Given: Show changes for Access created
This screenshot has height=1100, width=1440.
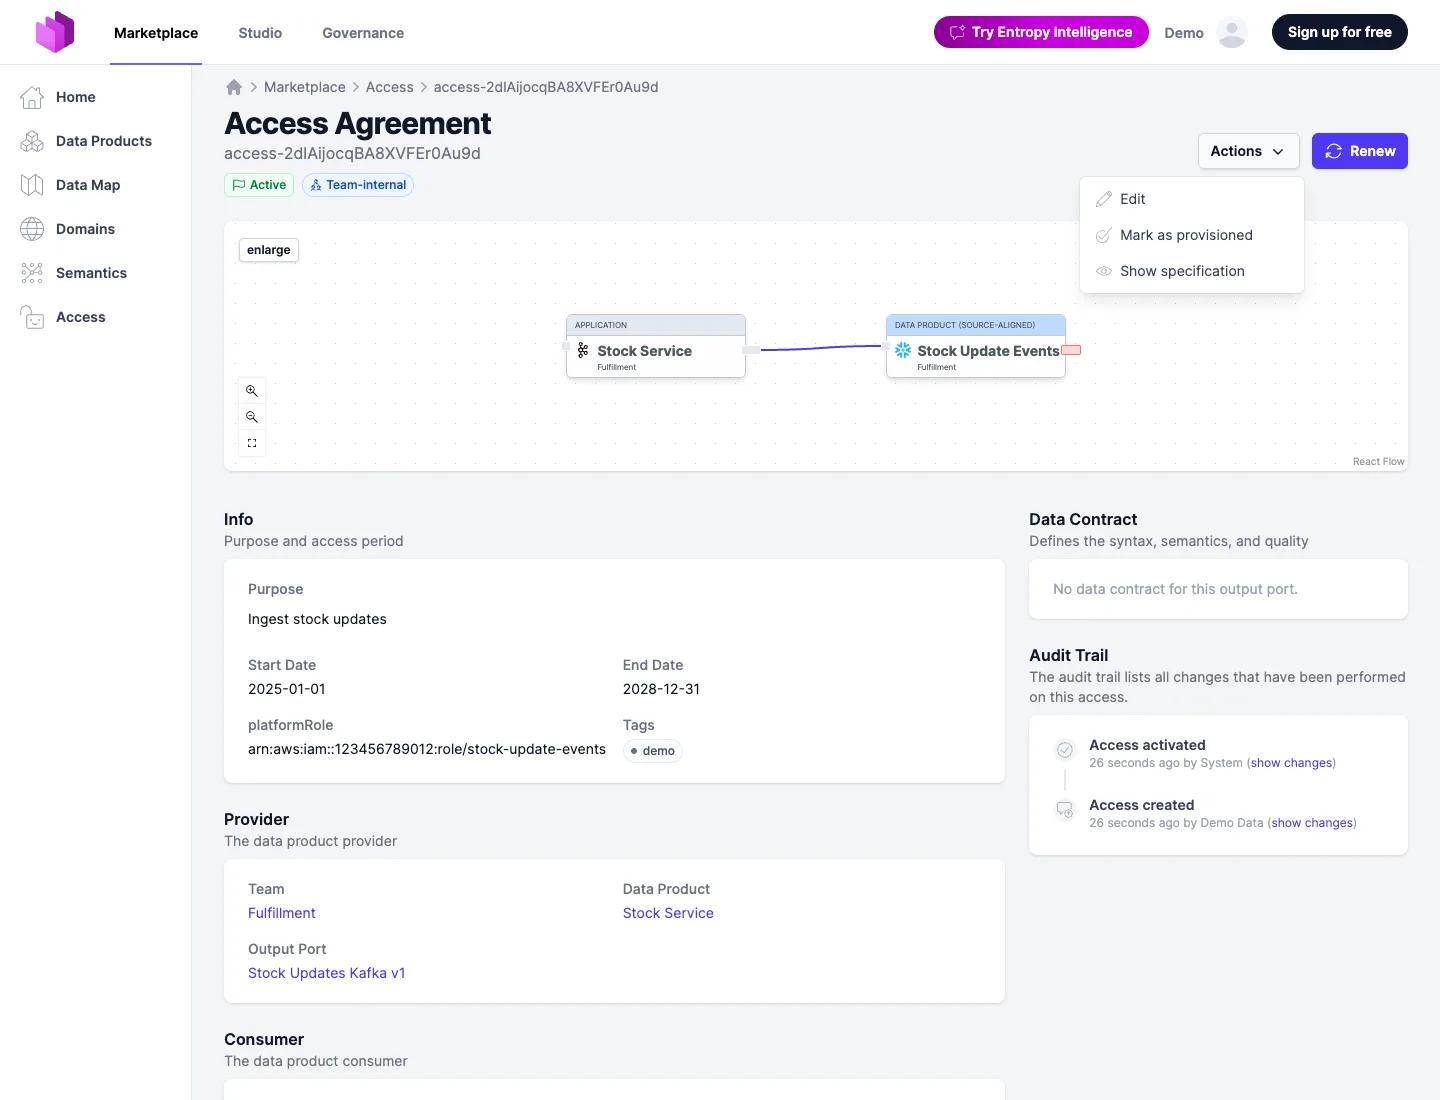Looking at the screenshot, I should pyautogui.click(x=1313, y=823).
